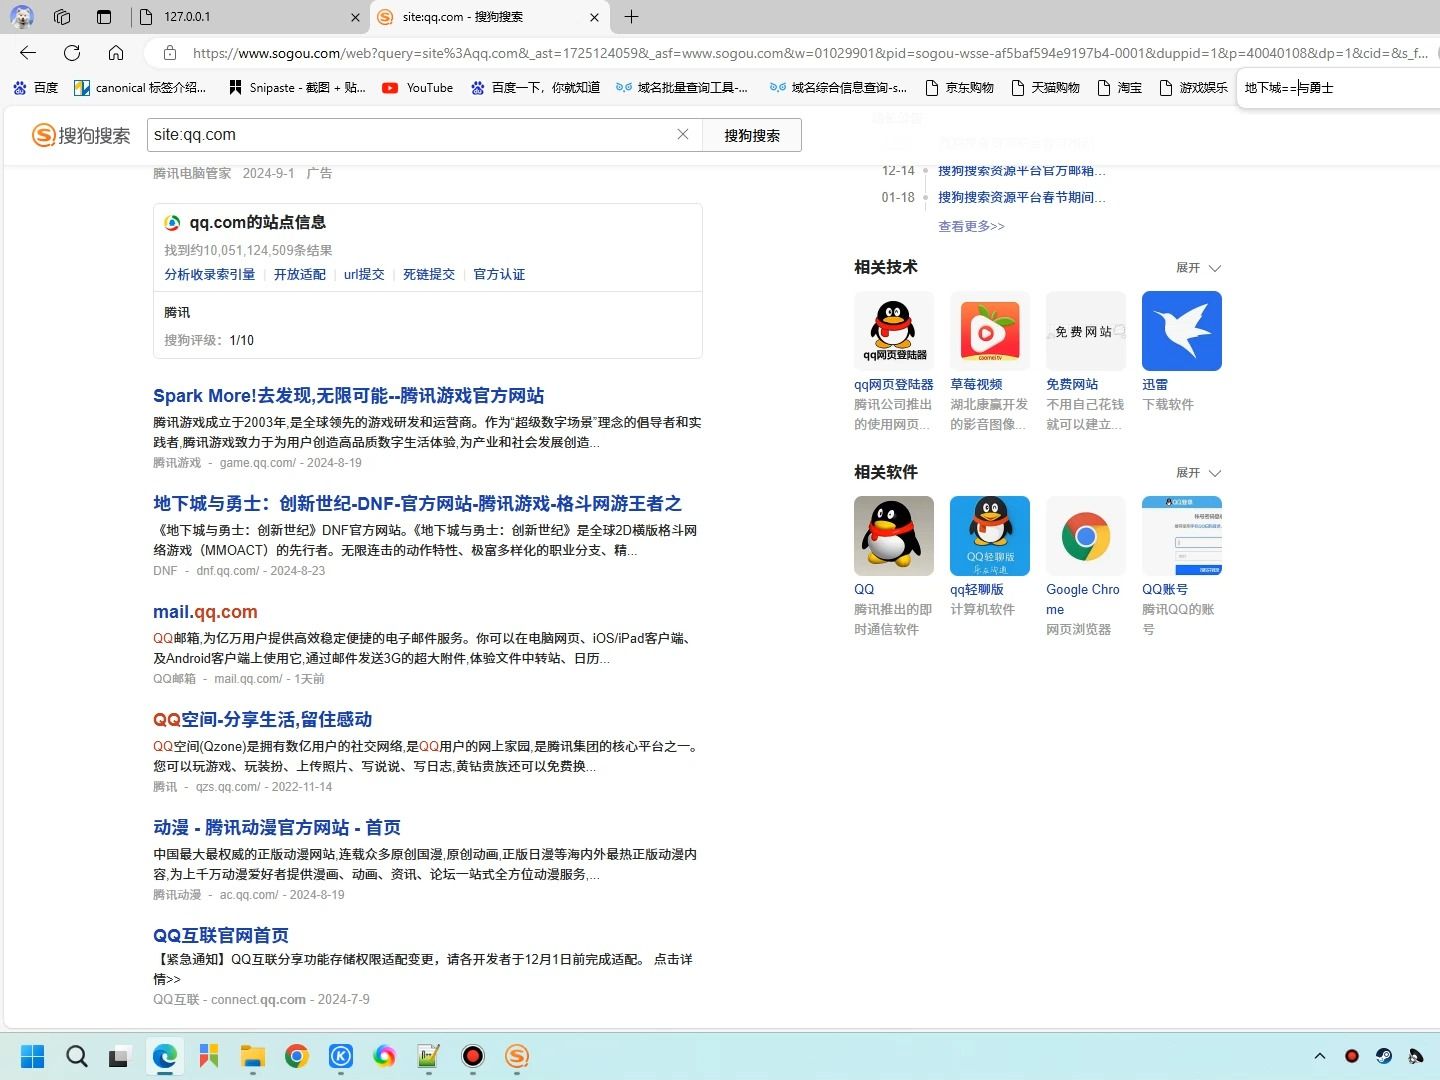The image size is (1440, 1080).
Task: Open the 百度一下，你就知道 bookmark
Action: [535, 88]
